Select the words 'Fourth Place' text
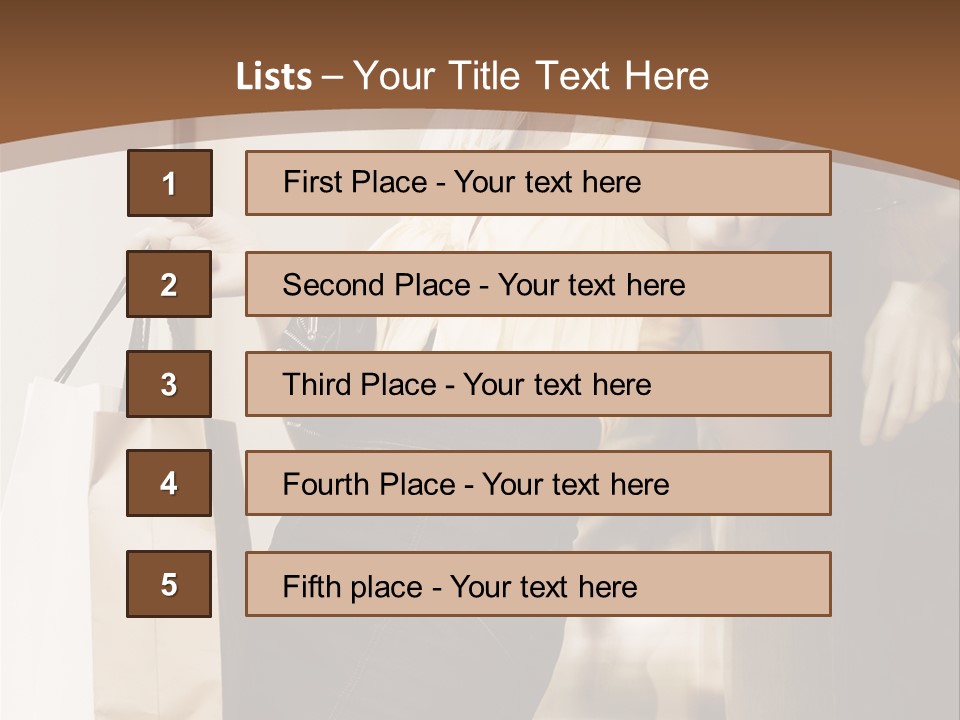 (x=369, y=484)
